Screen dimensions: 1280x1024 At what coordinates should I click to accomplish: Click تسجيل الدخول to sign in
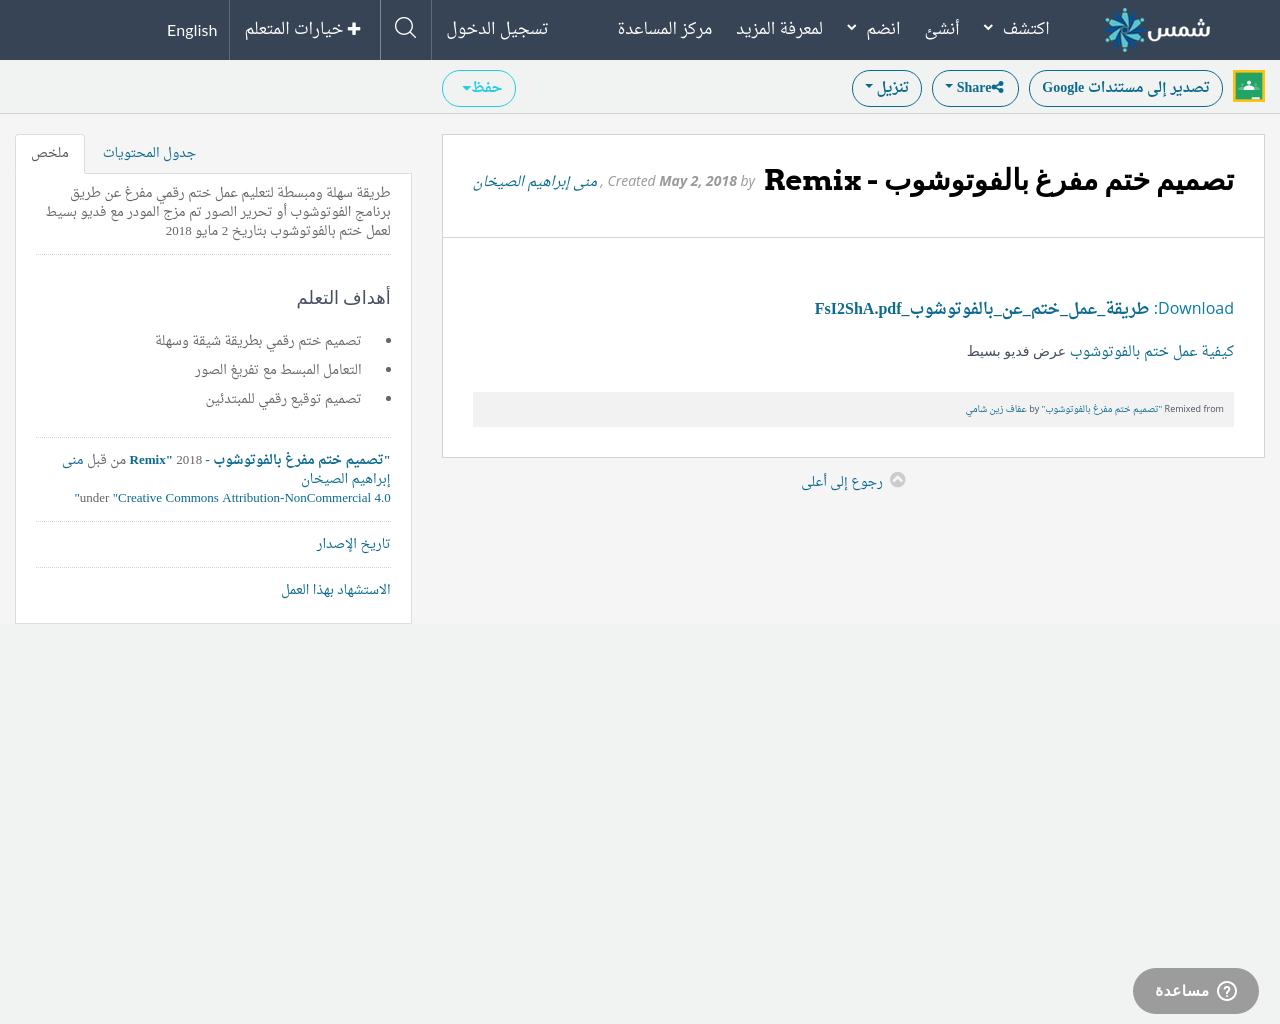[497, 29]
